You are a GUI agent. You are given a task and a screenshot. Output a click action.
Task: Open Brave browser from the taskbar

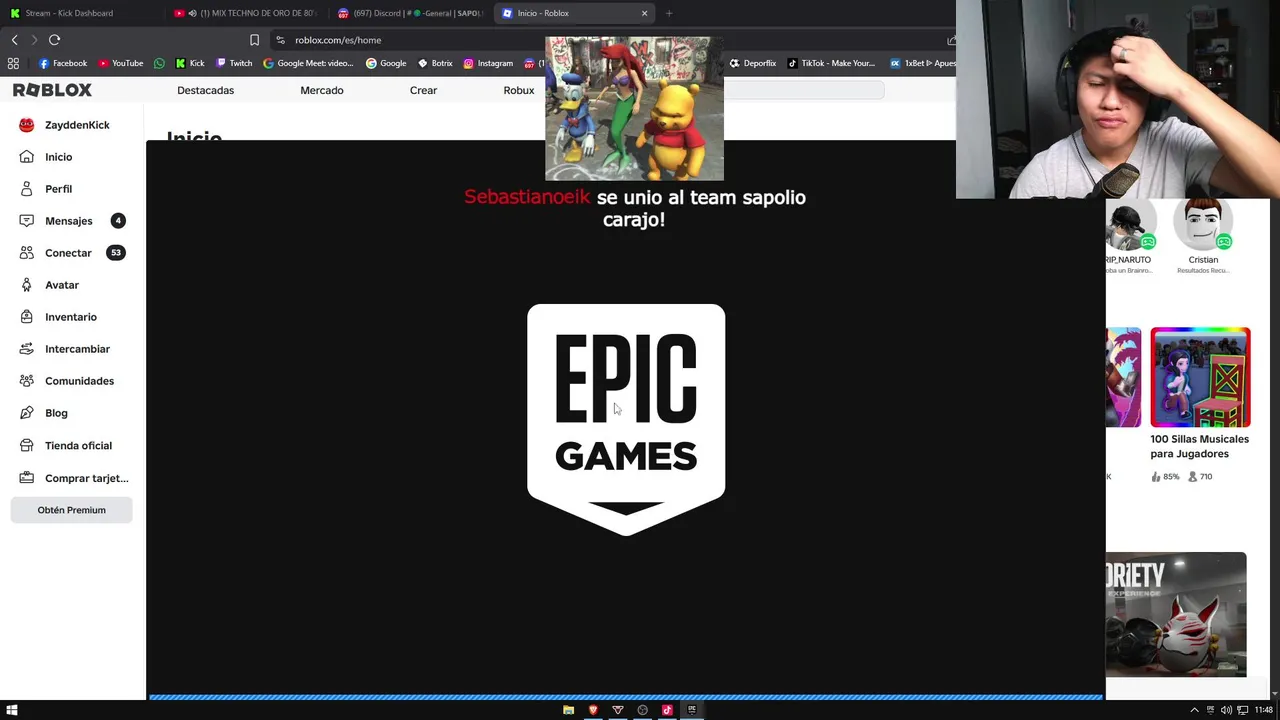(x=593, y=710)
